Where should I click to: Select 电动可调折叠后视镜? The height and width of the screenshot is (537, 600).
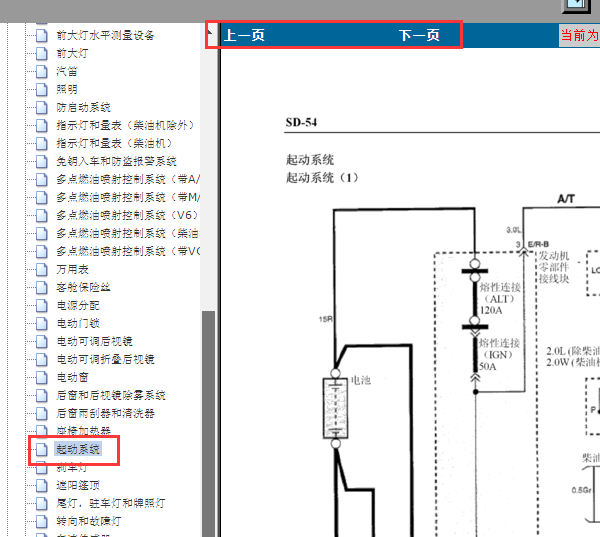coord(106,359)
